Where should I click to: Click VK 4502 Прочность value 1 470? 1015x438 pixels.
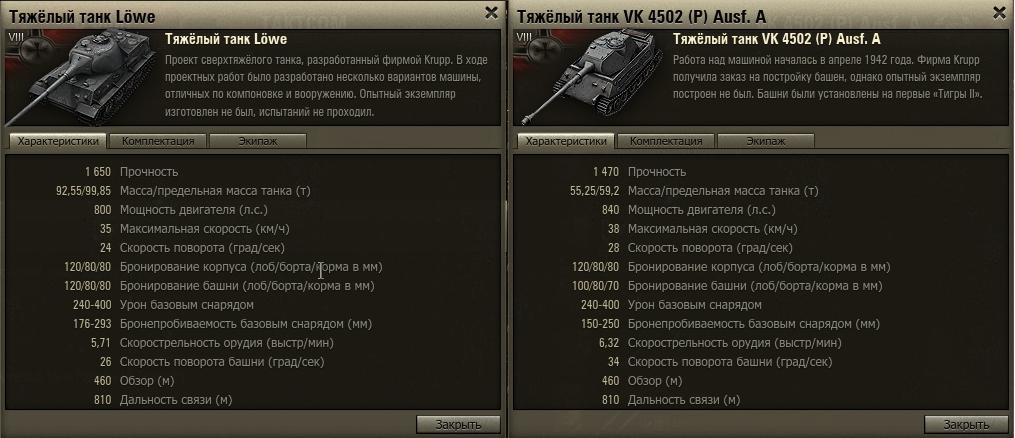(x=606, y=172)
